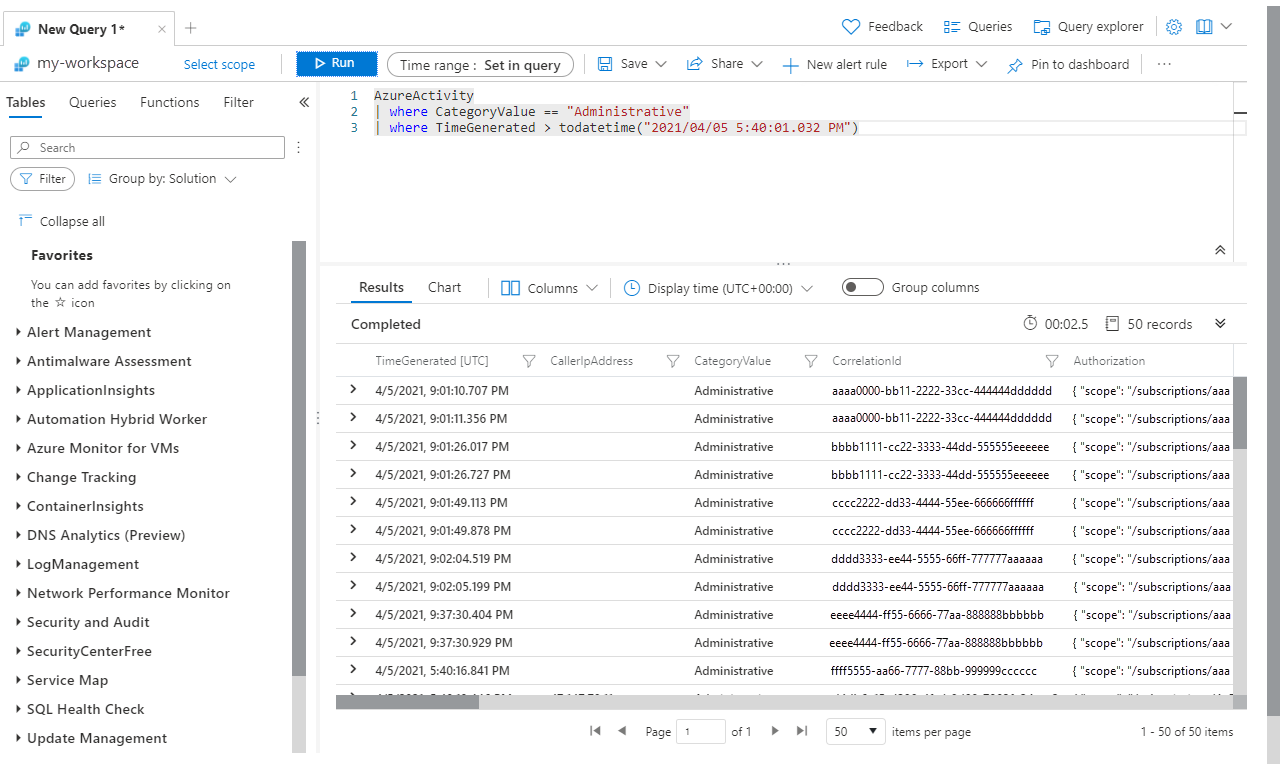Open the Share dropdown chevron

point(757,64)
